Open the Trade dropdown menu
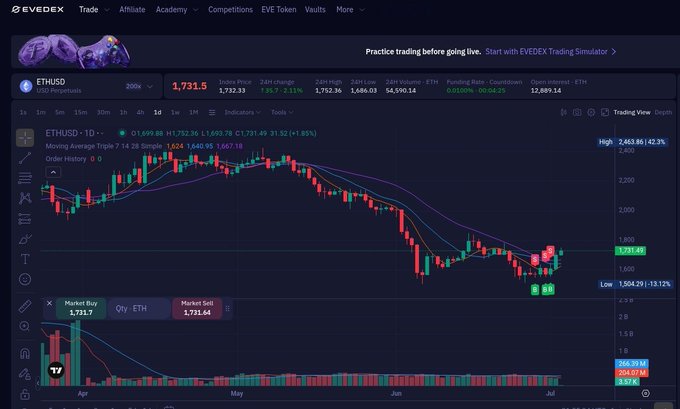This screenshot has height=409, width=680. 94,10
